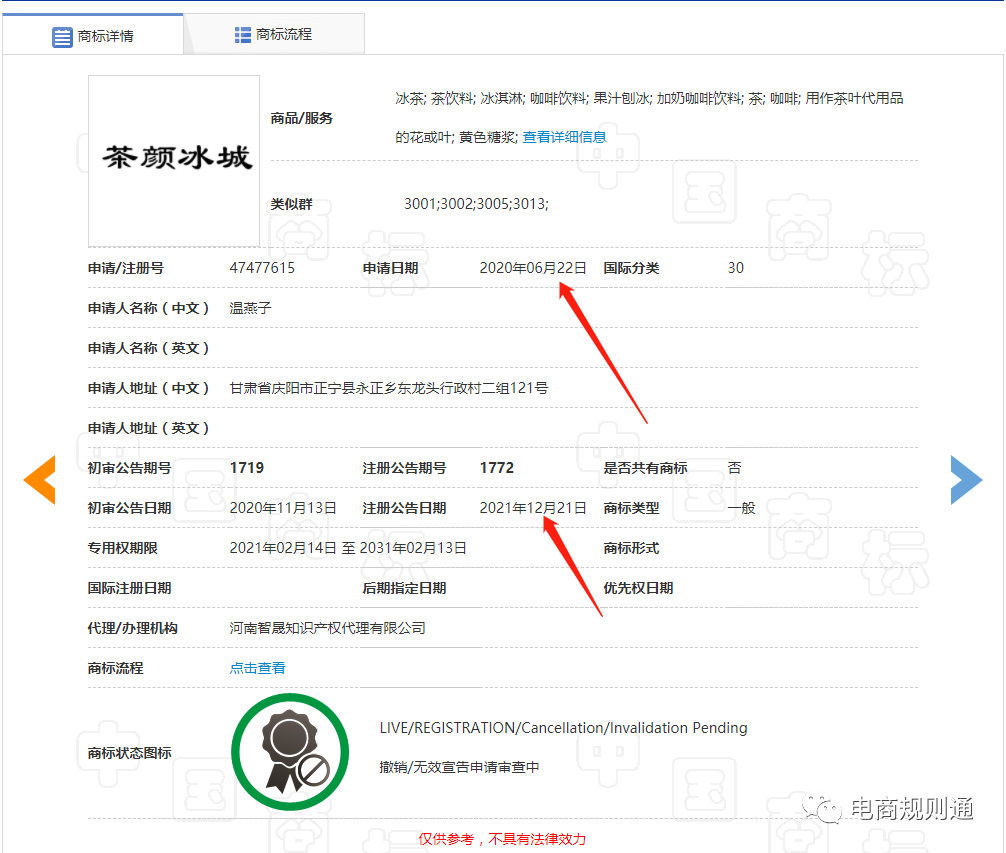1006x853 pixels.
Task: Click the 后期指定日期 label
Action: 404,588
